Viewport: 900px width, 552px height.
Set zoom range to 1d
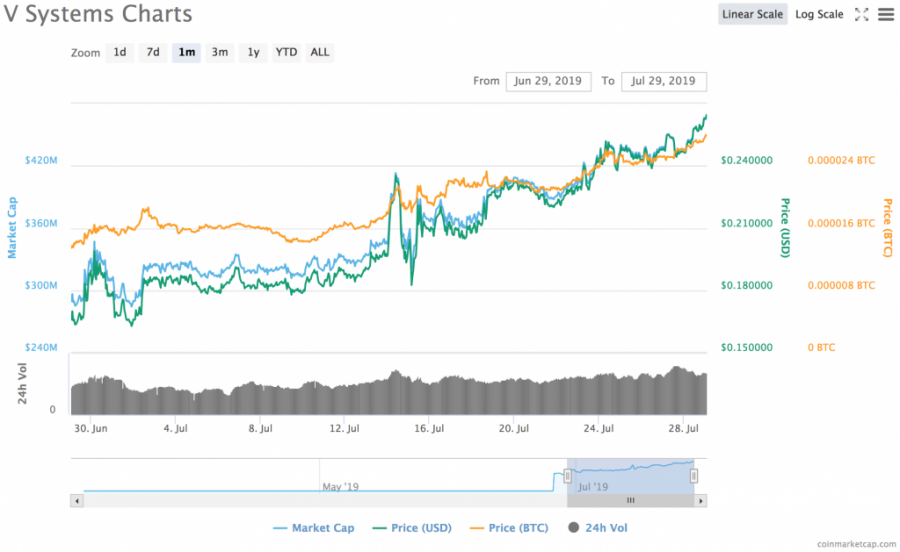click(119, 52)
